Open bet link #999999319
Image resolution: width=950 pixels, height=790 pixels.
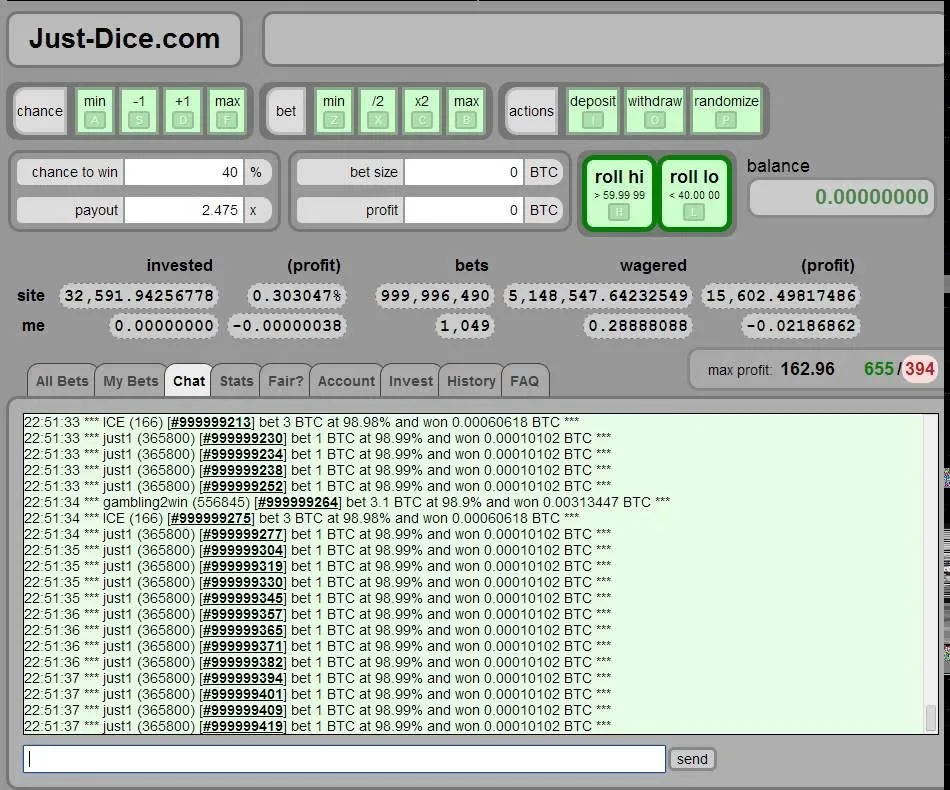point(243,566)
